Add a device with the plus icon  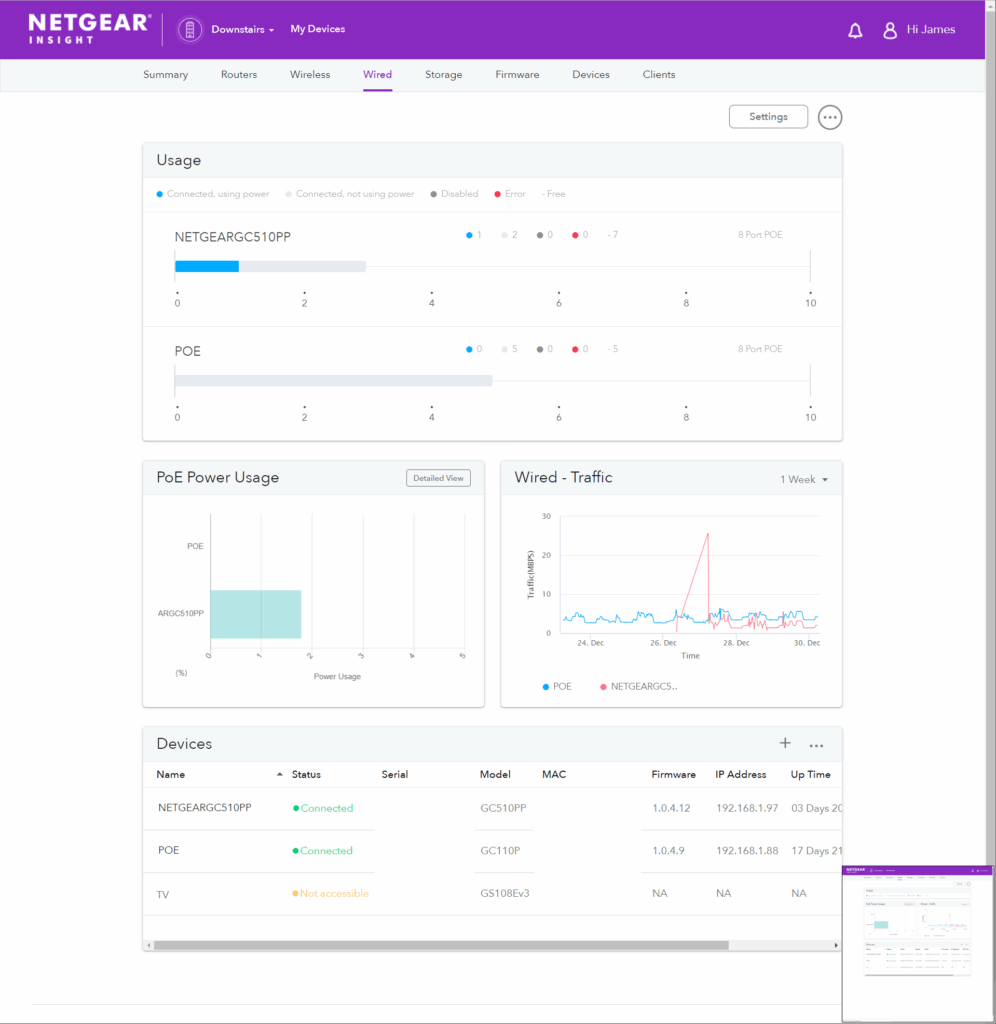(785, 743)
